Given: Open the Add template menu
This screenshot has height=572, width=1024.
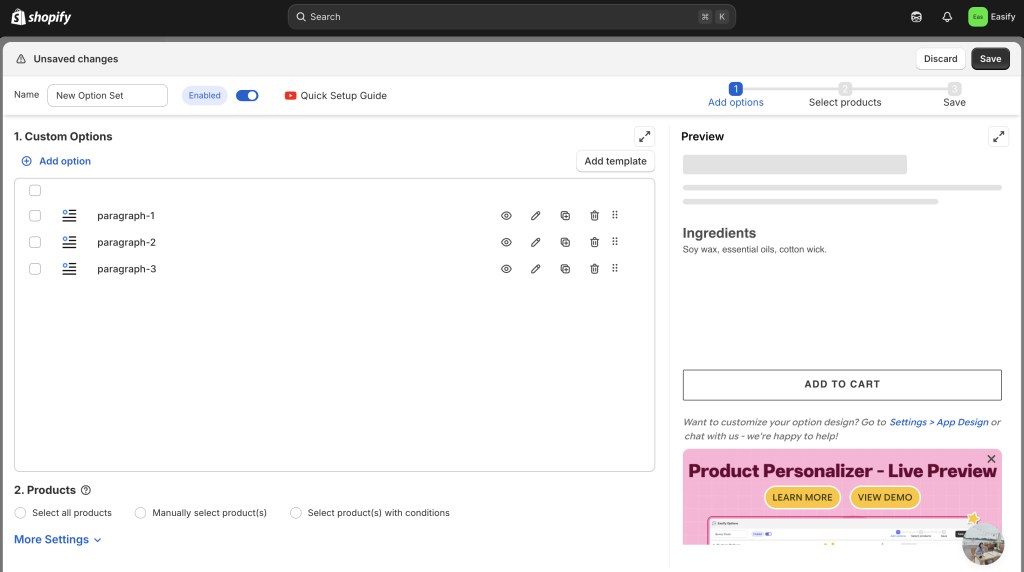Looking at the screenshot, I should (615, 161).
